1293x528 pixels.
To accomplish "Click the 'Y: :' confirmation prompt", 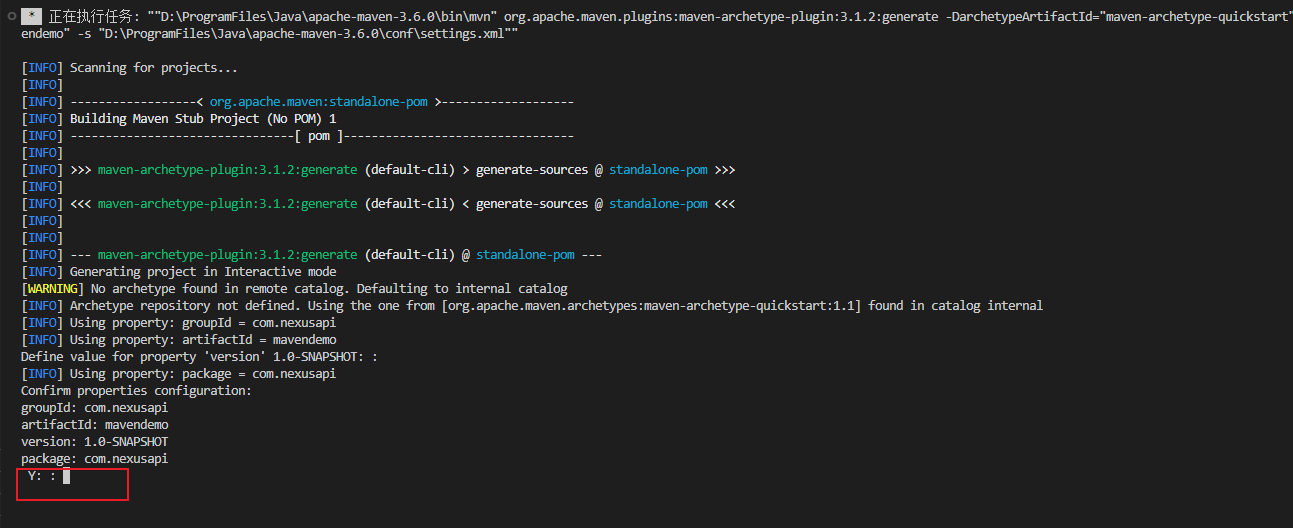I will 42,476.
